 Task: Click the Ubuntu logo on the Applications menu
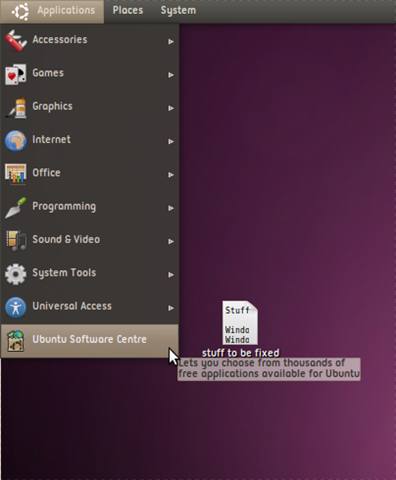[20, 11]
